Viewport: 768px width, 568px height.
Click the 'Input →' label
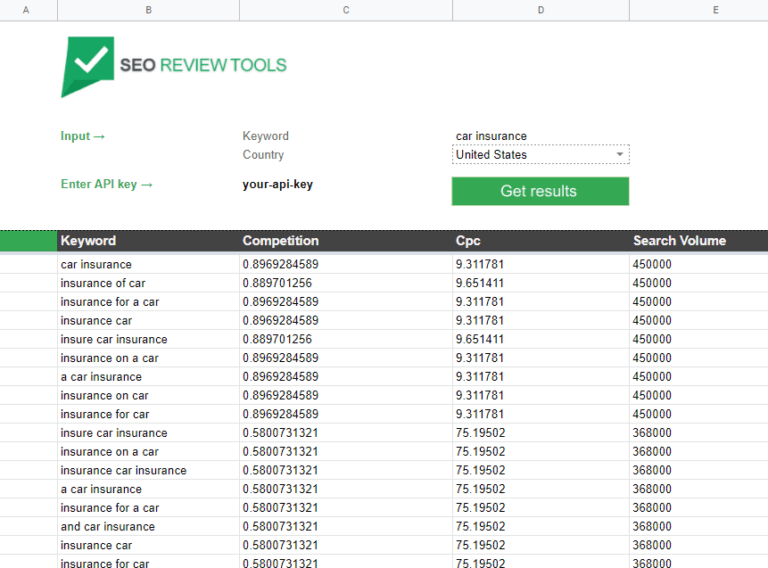coord(83,136)
